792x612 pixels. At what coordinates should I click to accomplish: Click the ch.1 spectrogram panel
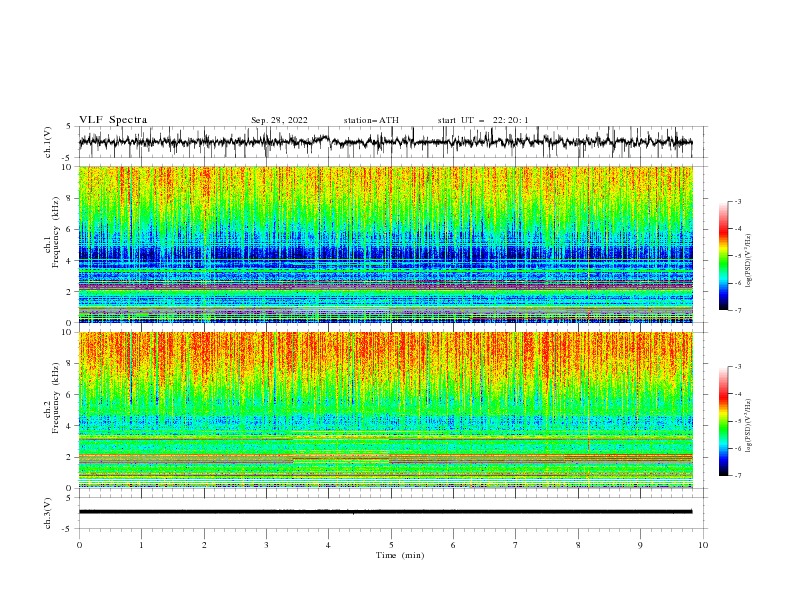pos(385,244)
